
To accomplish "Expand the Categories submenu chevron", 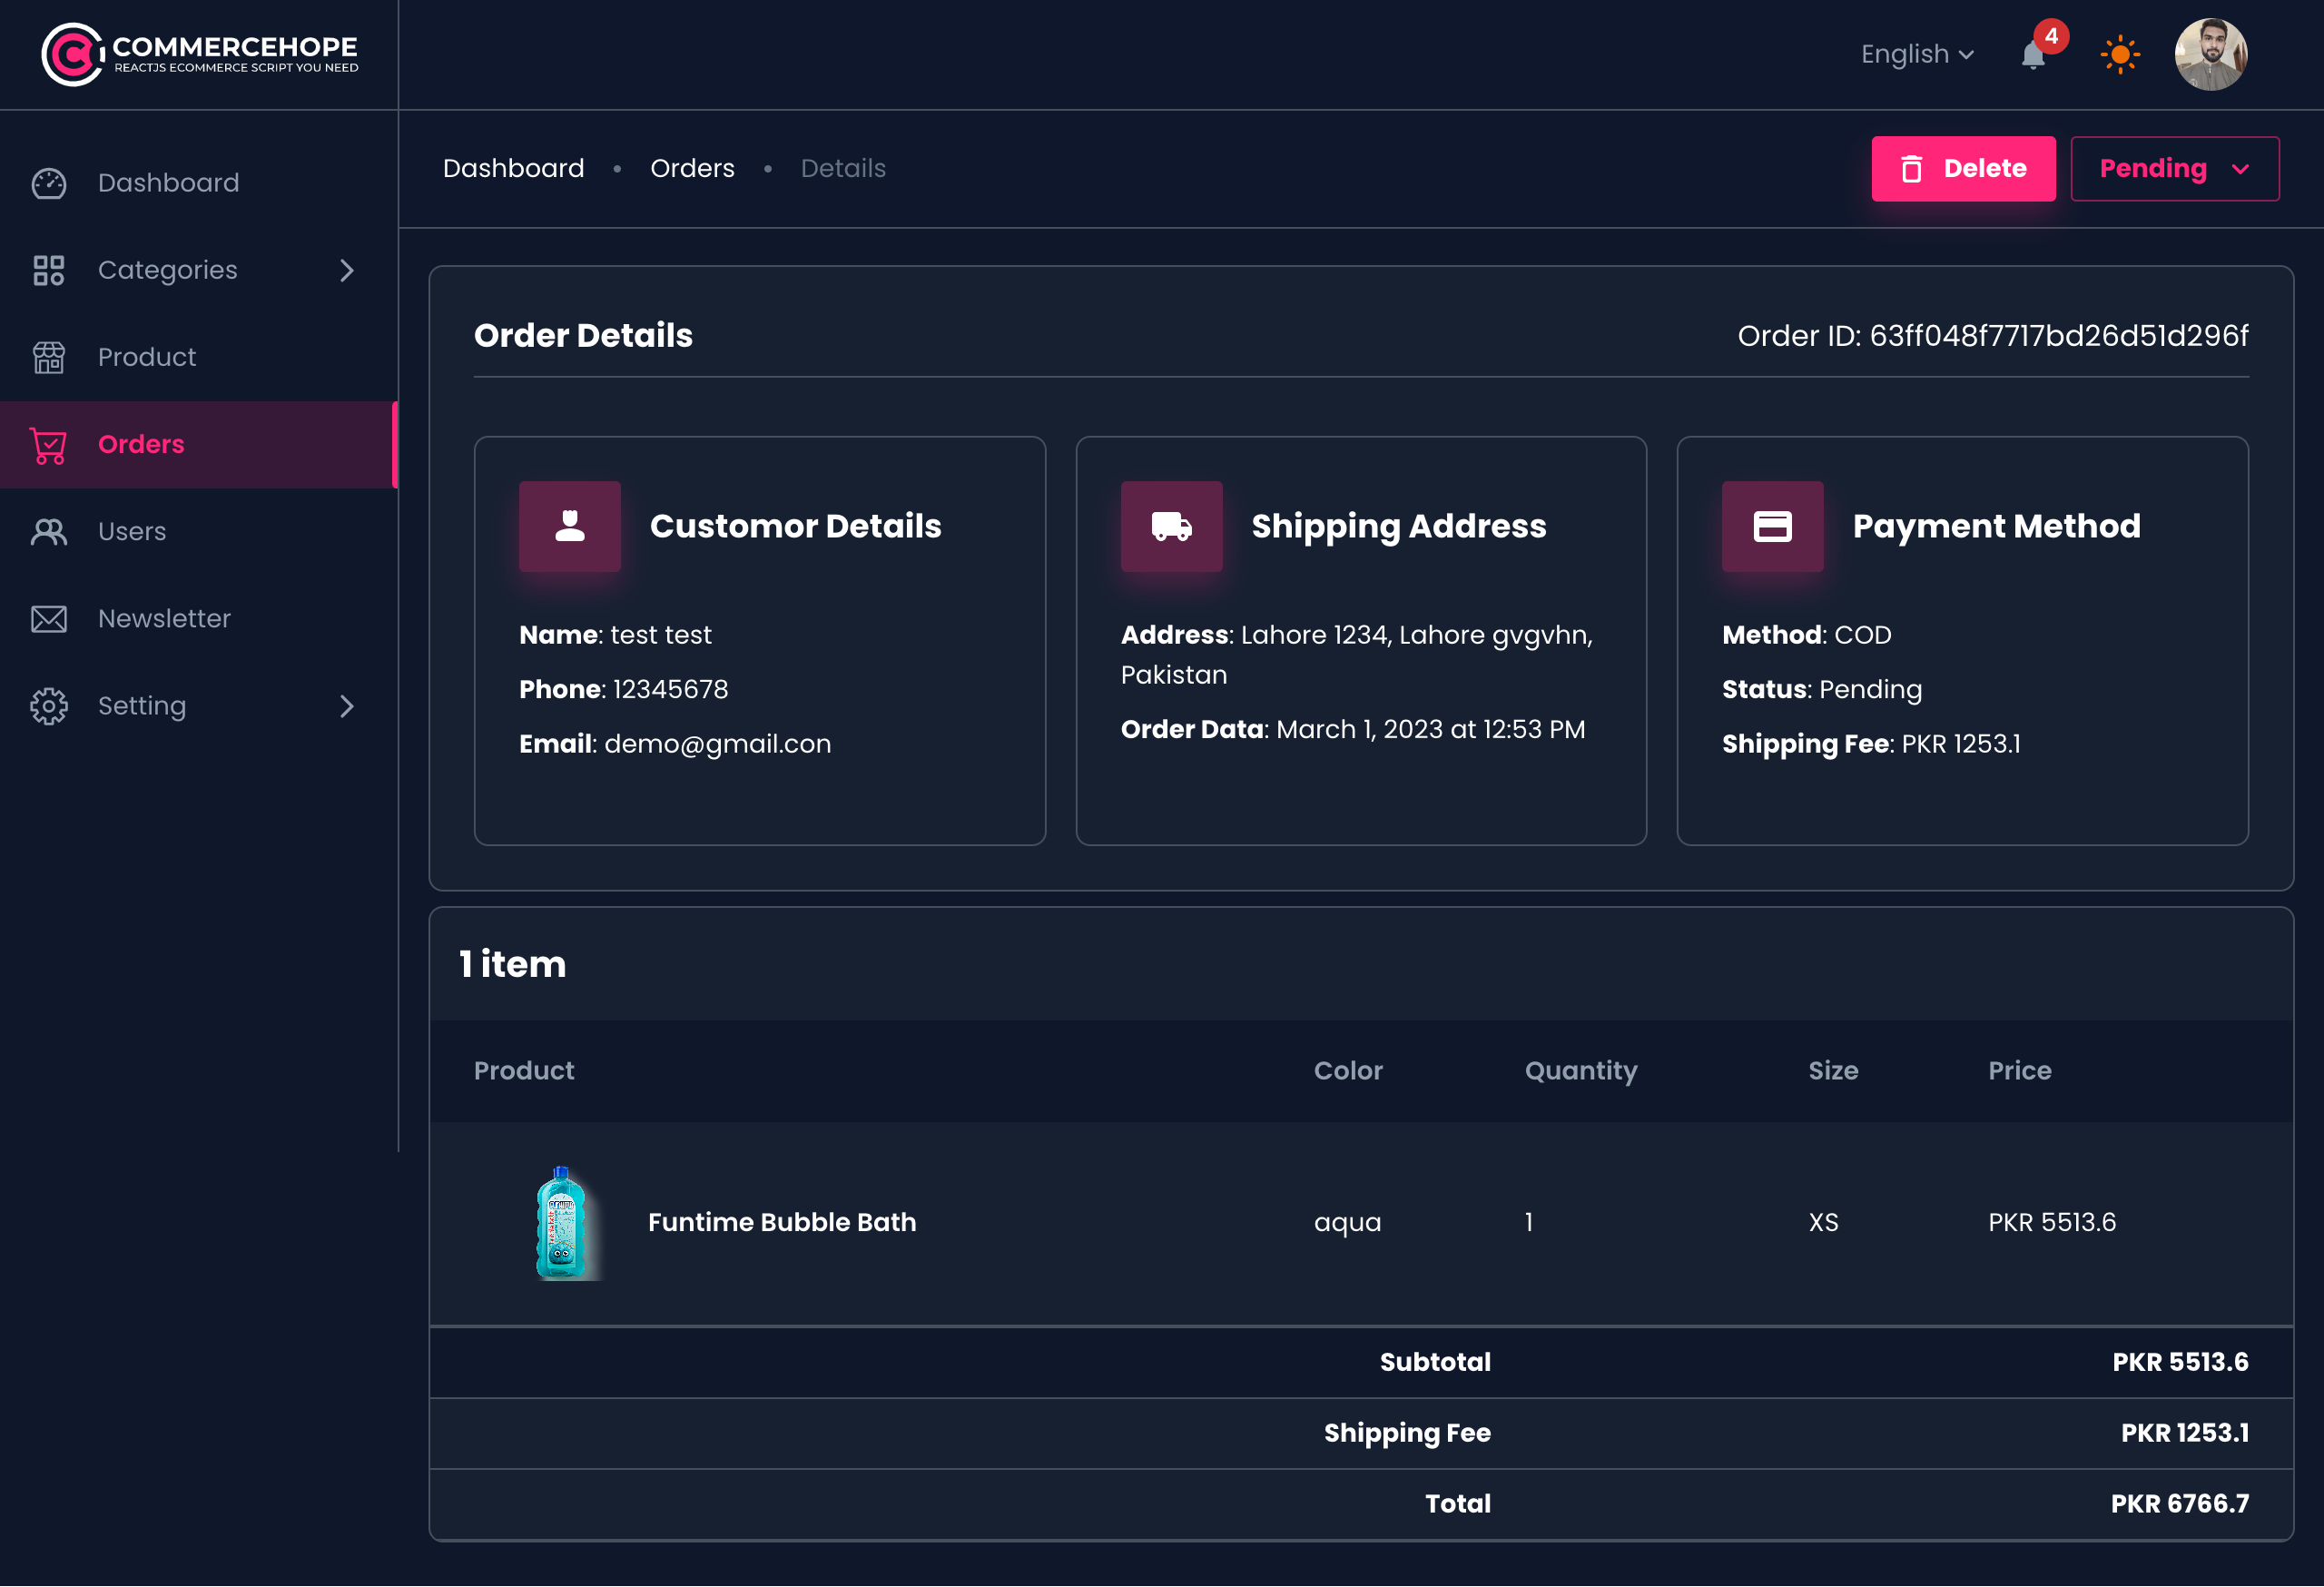I will coord(346,270).
